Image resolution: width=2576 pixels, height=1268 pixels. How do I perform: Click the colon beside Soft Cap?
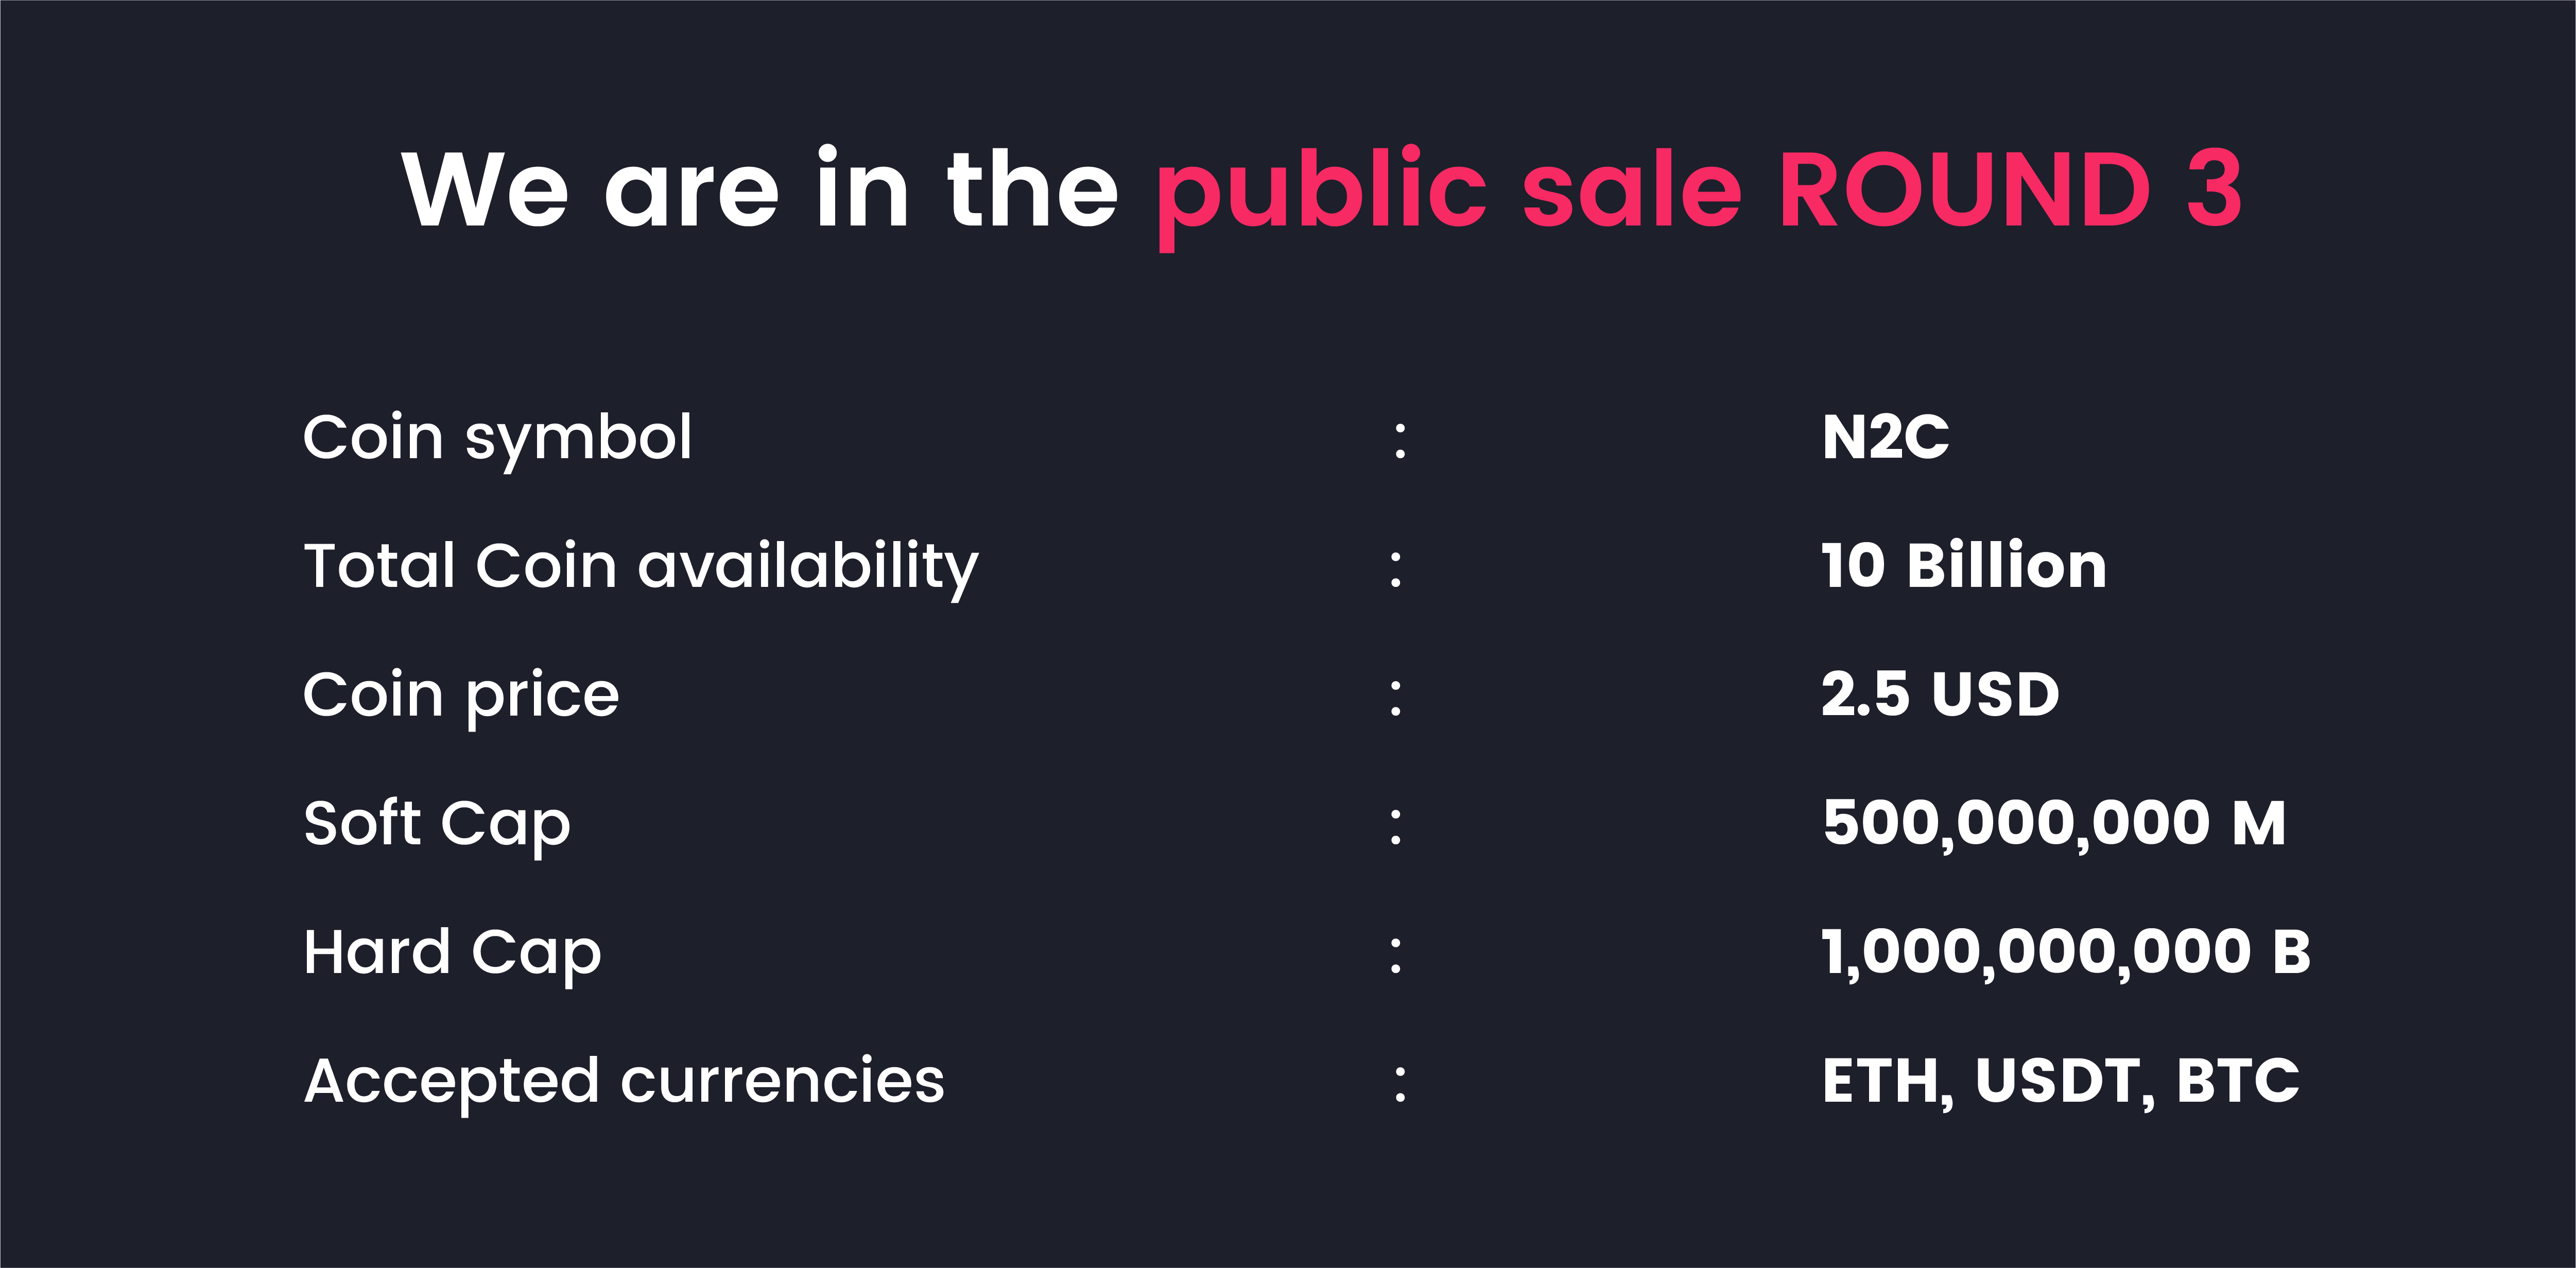click(x=1396, y=827)
